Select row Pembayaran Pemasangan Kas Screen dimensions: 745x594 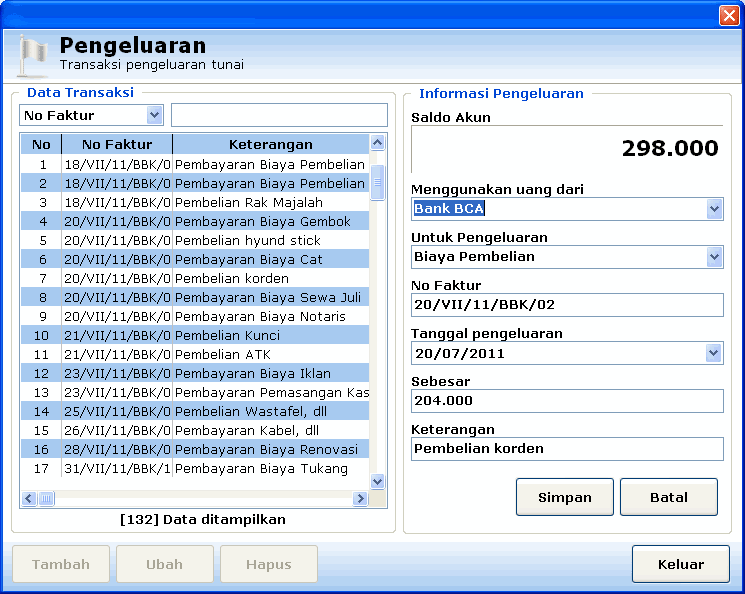[x=195, y=393]
